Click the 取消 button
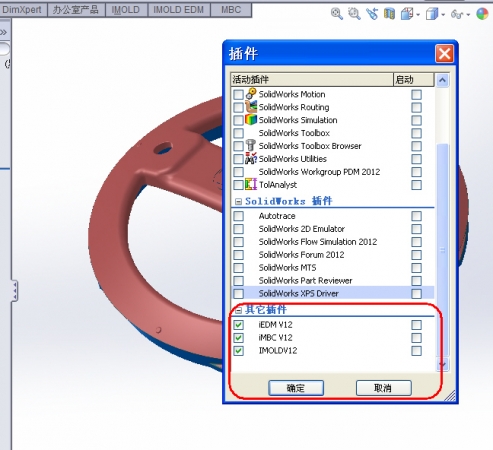 click(384, 388)
